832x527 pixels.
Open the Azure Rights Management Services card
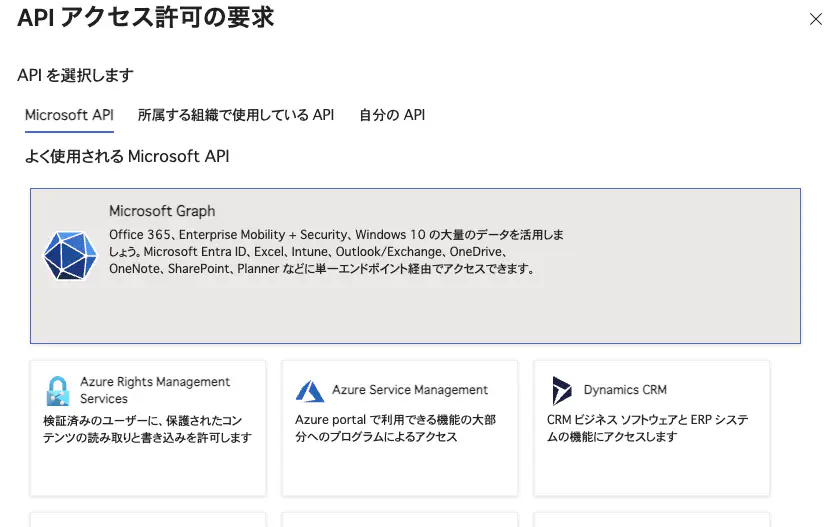[148, 428]
